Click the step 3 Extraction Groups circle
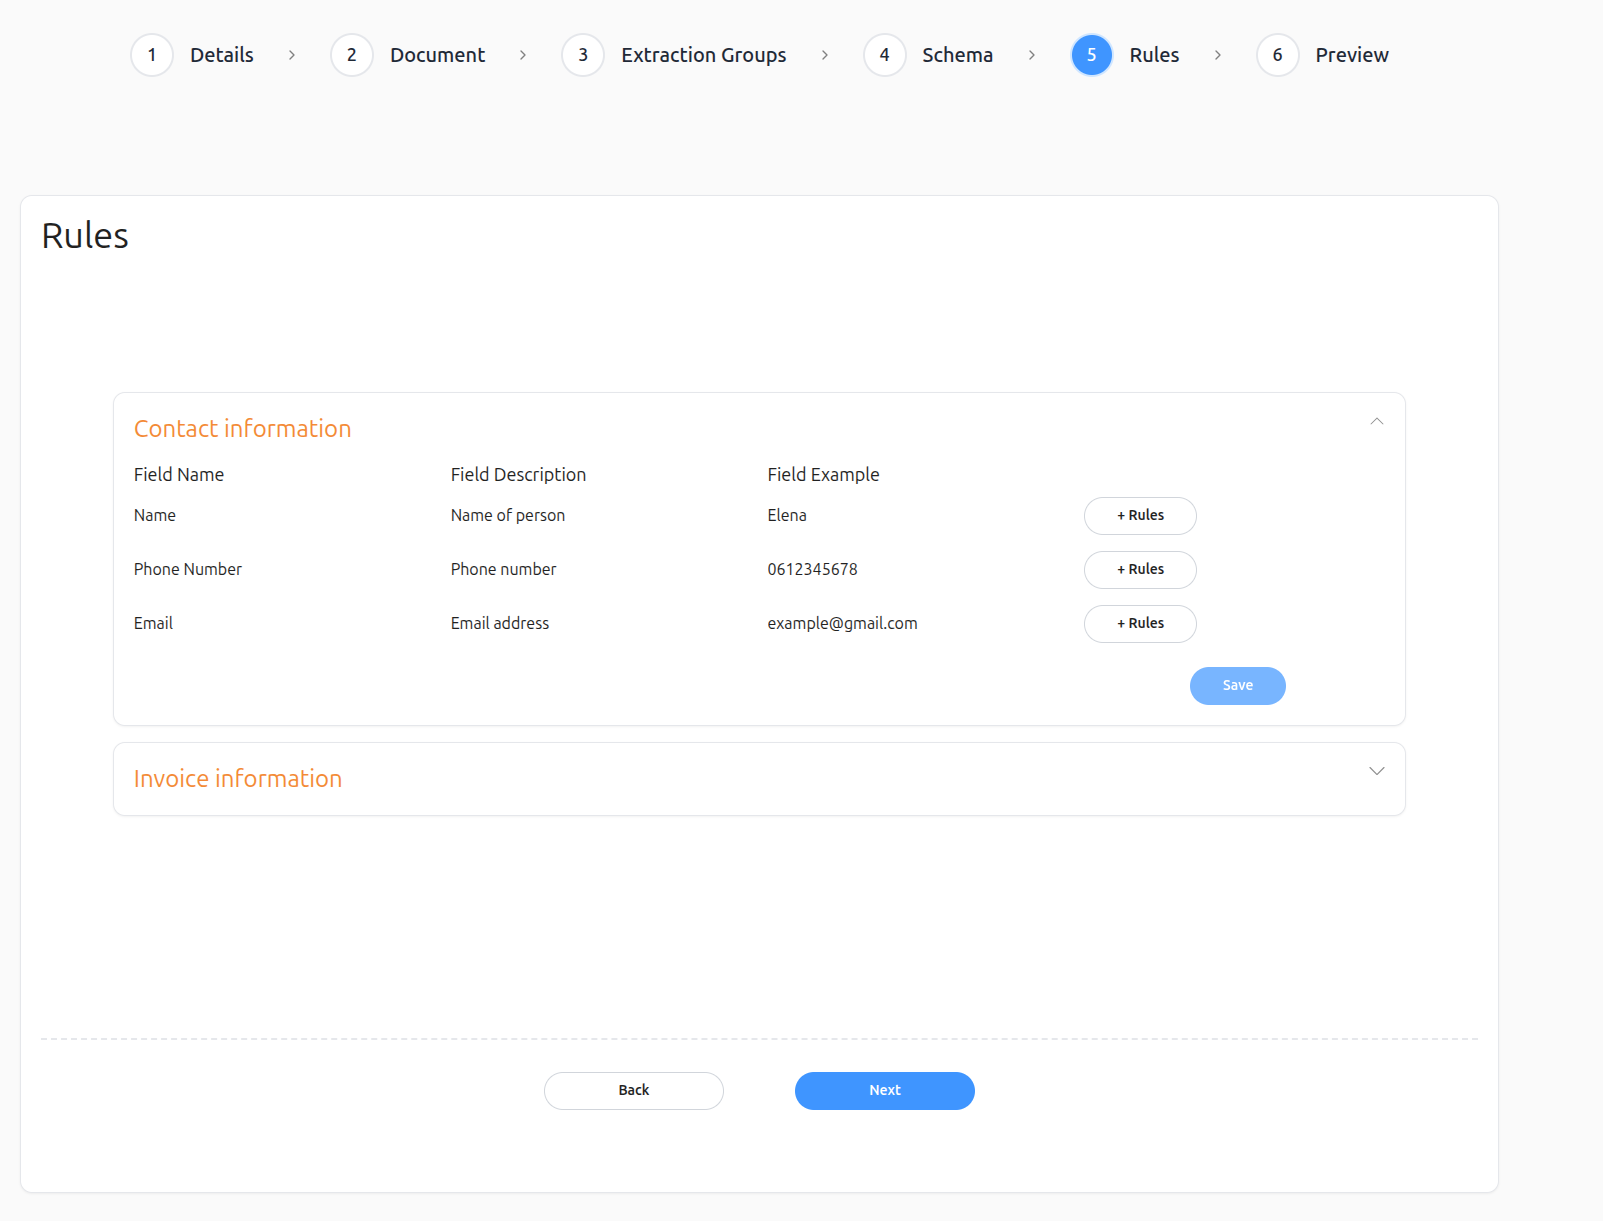Viewport: 1603px width, 1221px height. (x=583, y=55)
